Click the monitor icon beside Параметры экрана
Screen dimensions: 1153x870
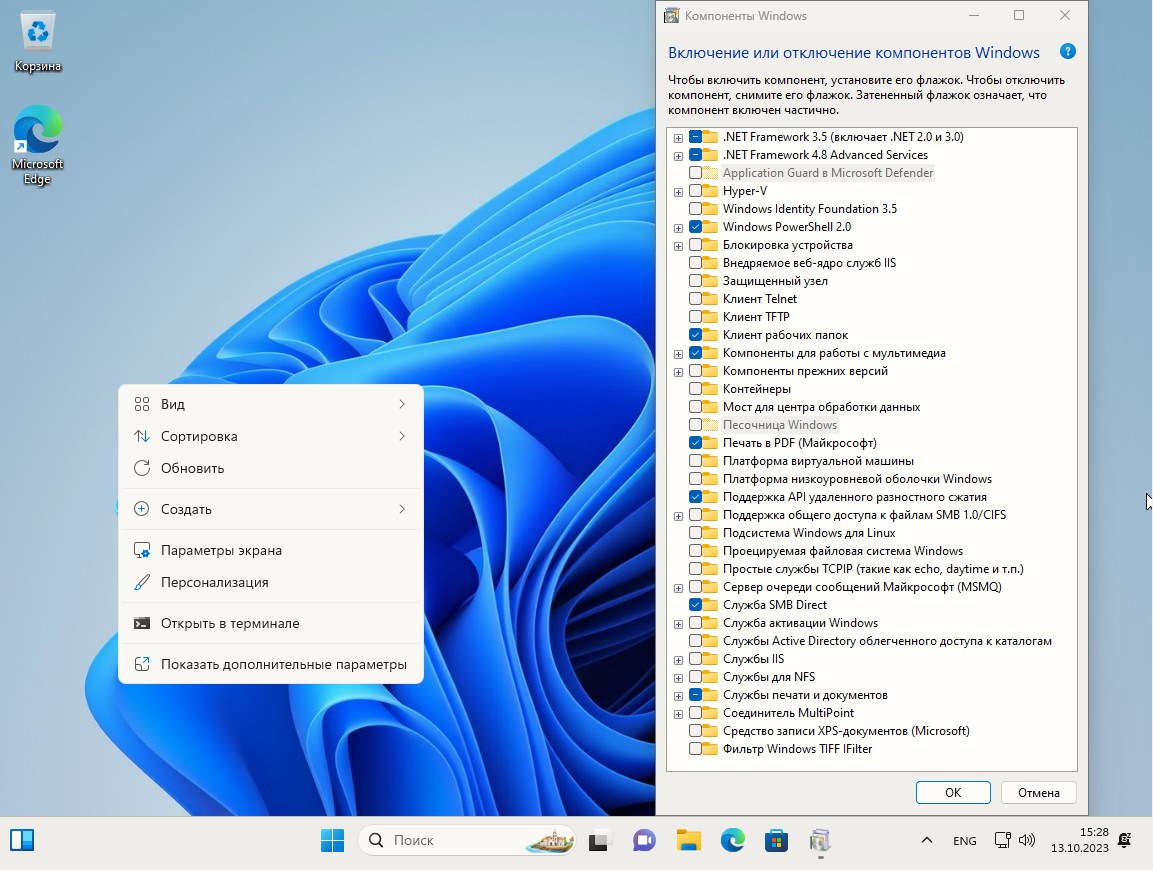(142, 550)
